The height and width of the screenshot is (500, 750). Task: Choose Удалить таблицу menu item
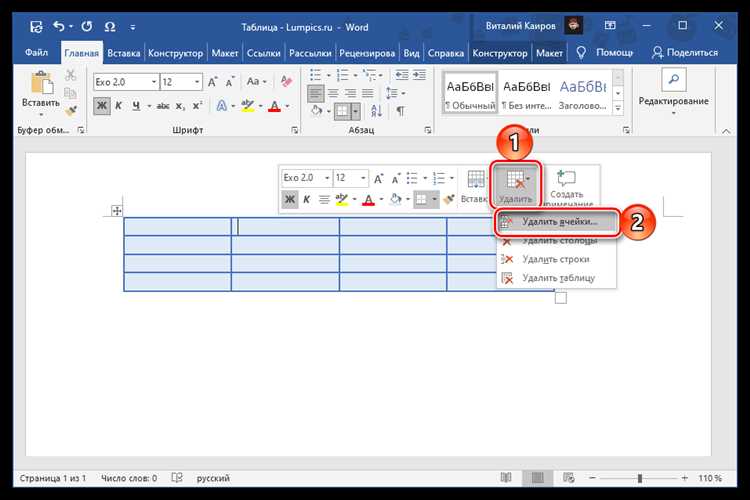point(556,278)
